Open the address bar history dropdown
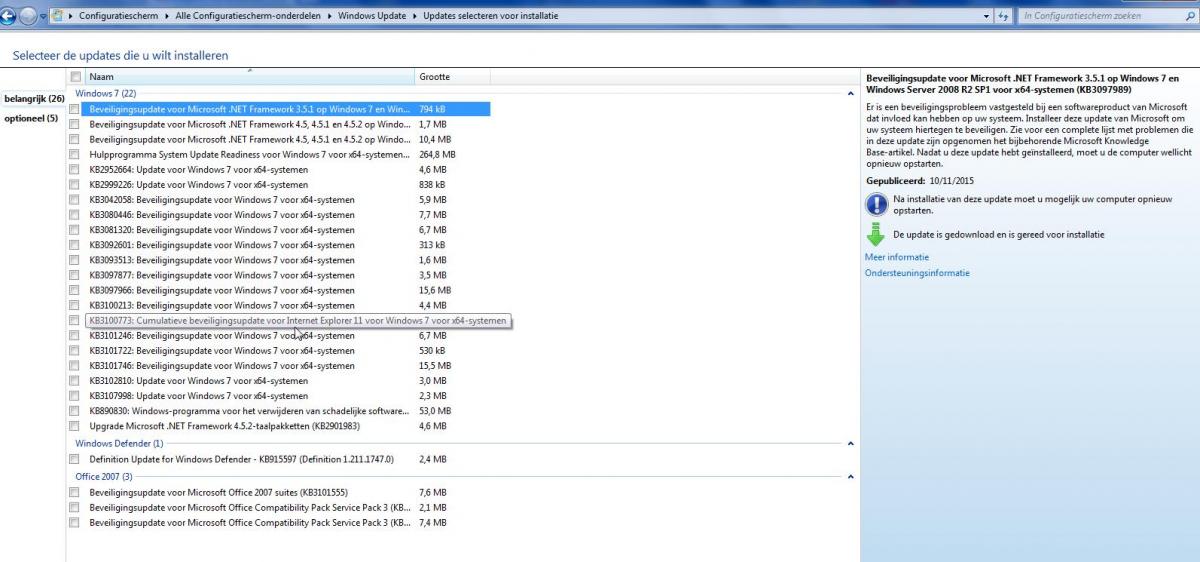Viewport: 1200px width, 562px height. click(x=988, y=16)
